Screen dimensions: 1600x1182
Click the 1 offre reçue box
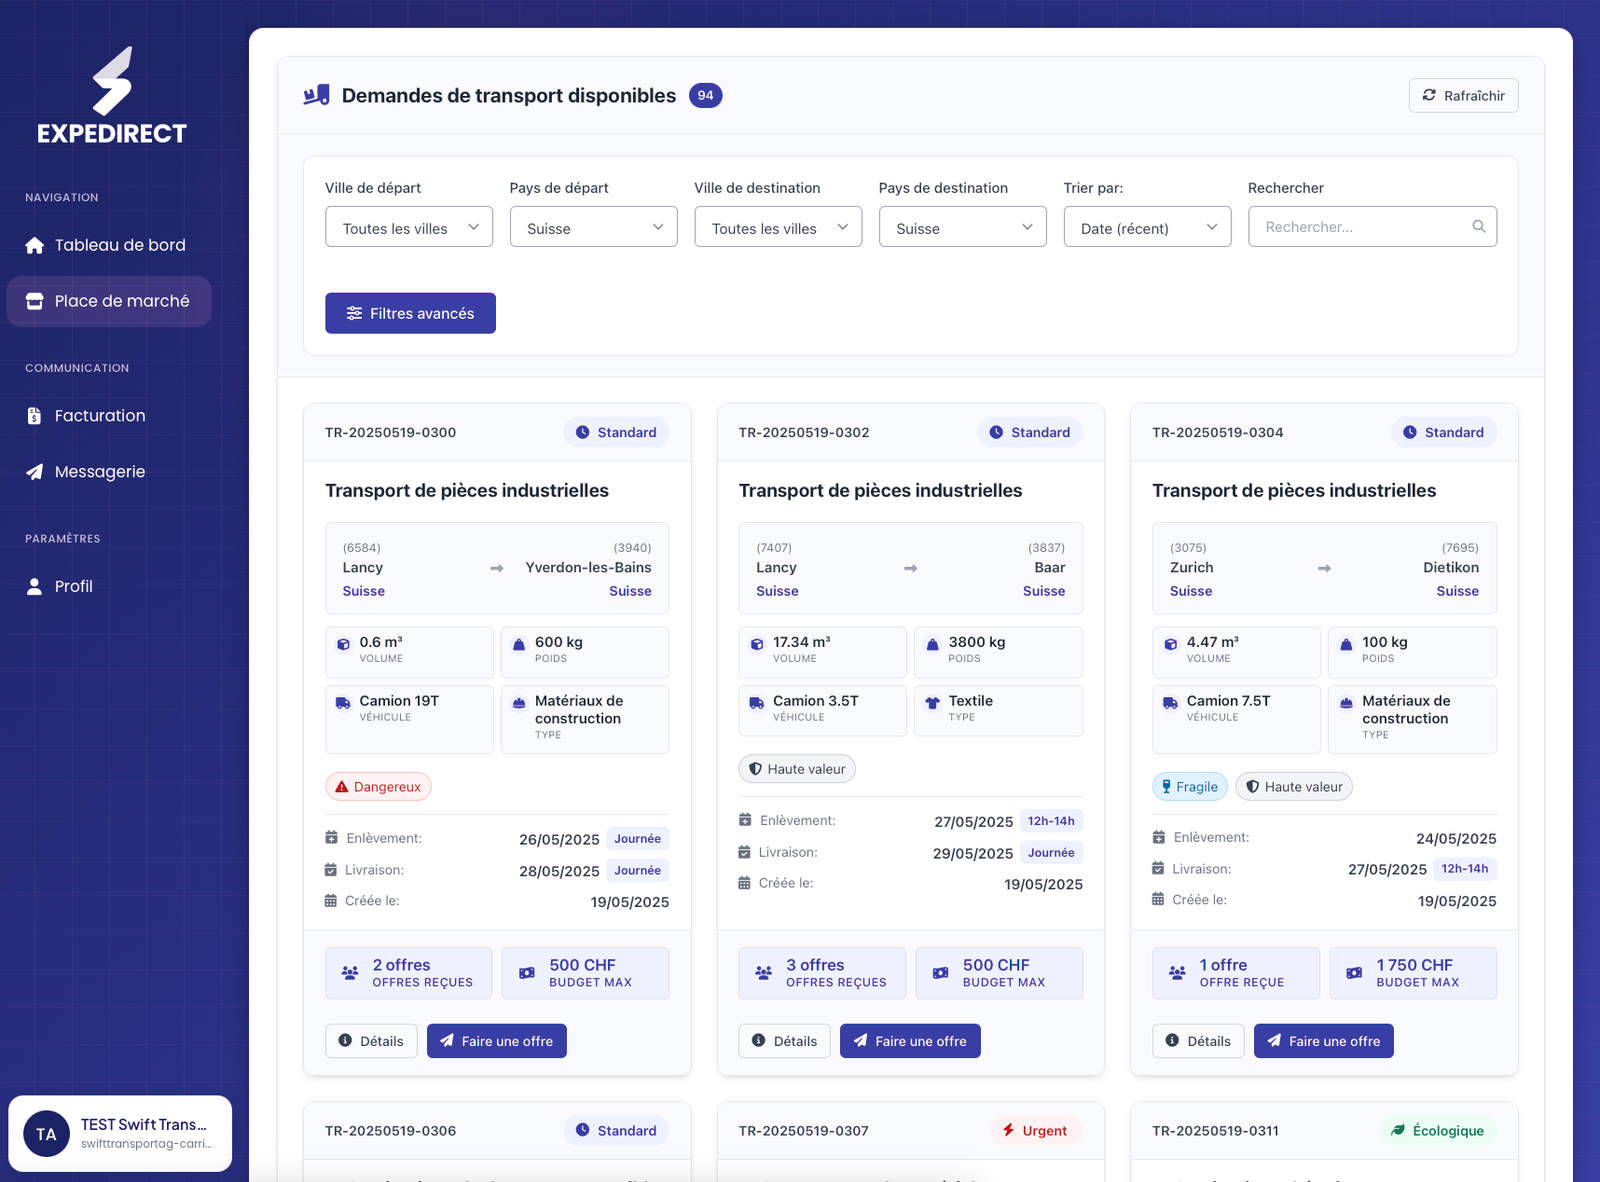click(x=1236, y=973)
